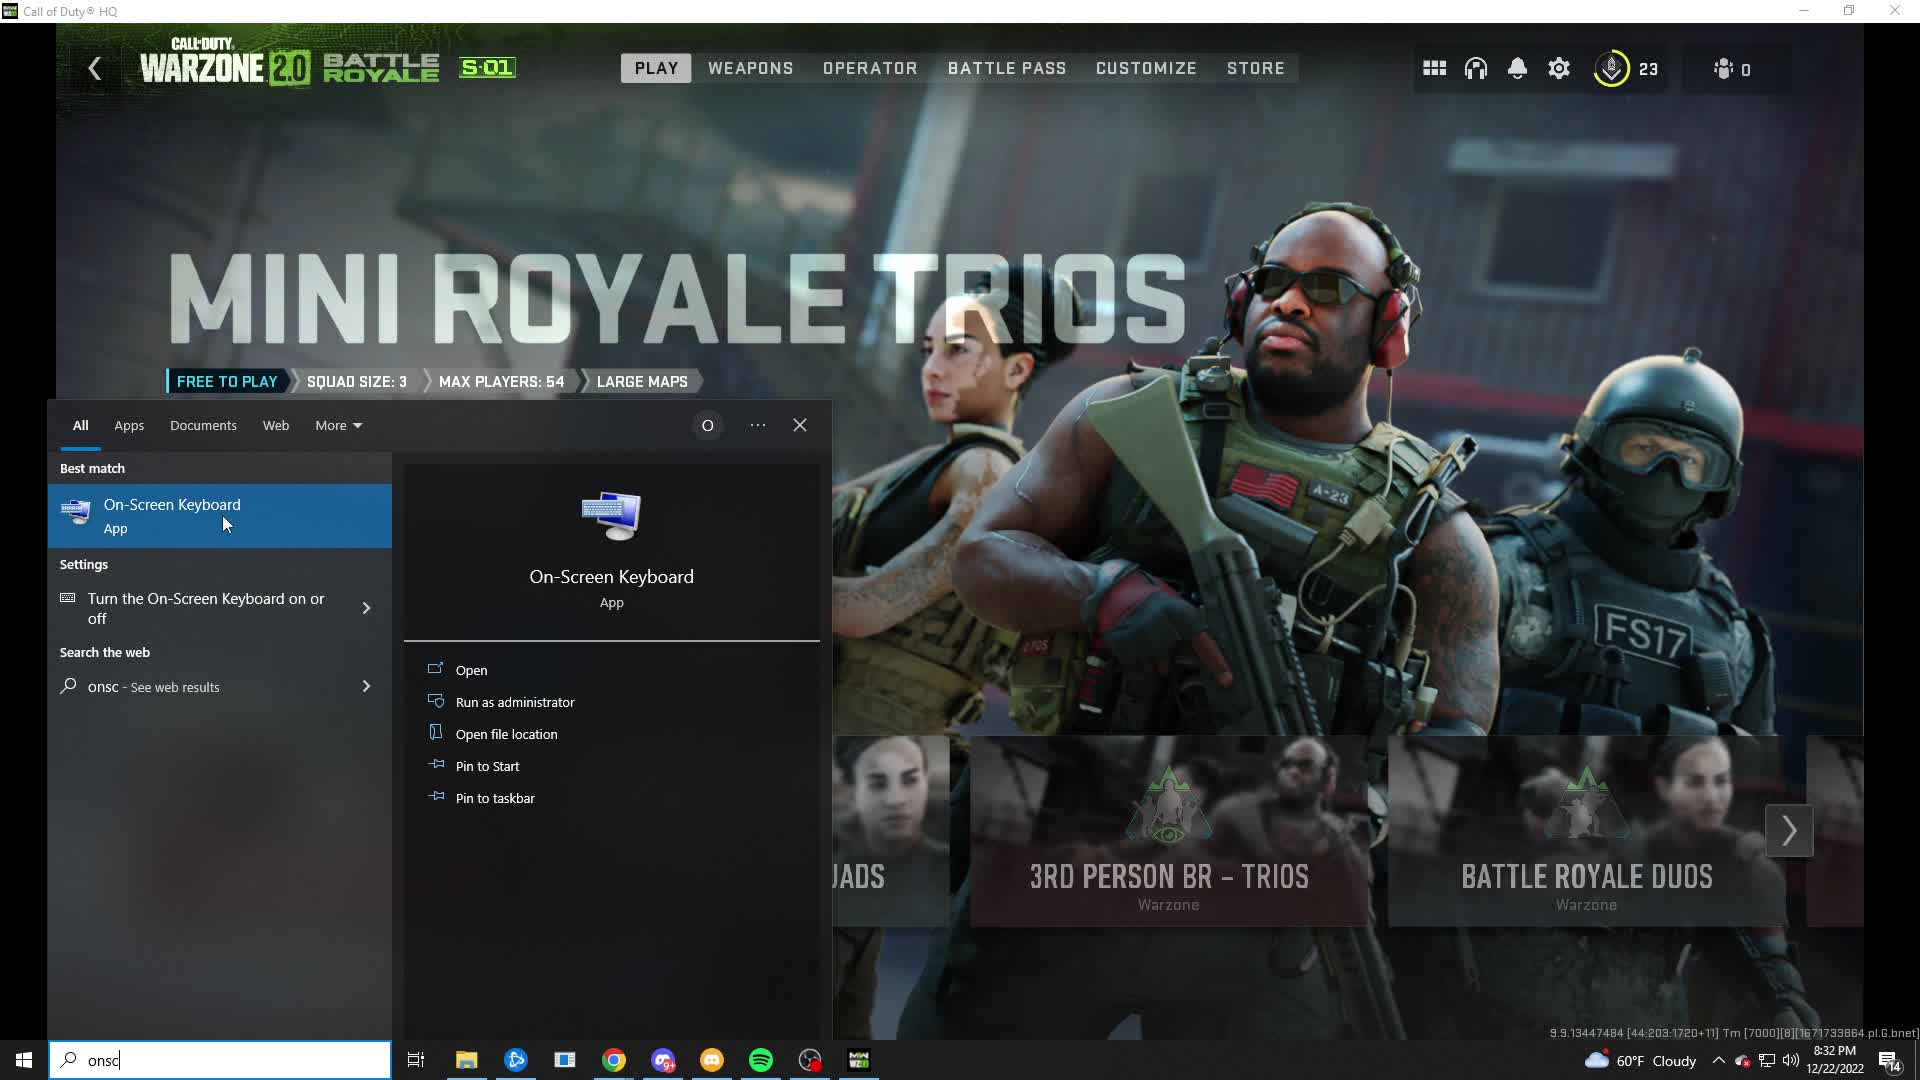Click Pin to taskbar option
Image resolution: width=1920 pixels, height=1080 pixels.
click(494, 797)
